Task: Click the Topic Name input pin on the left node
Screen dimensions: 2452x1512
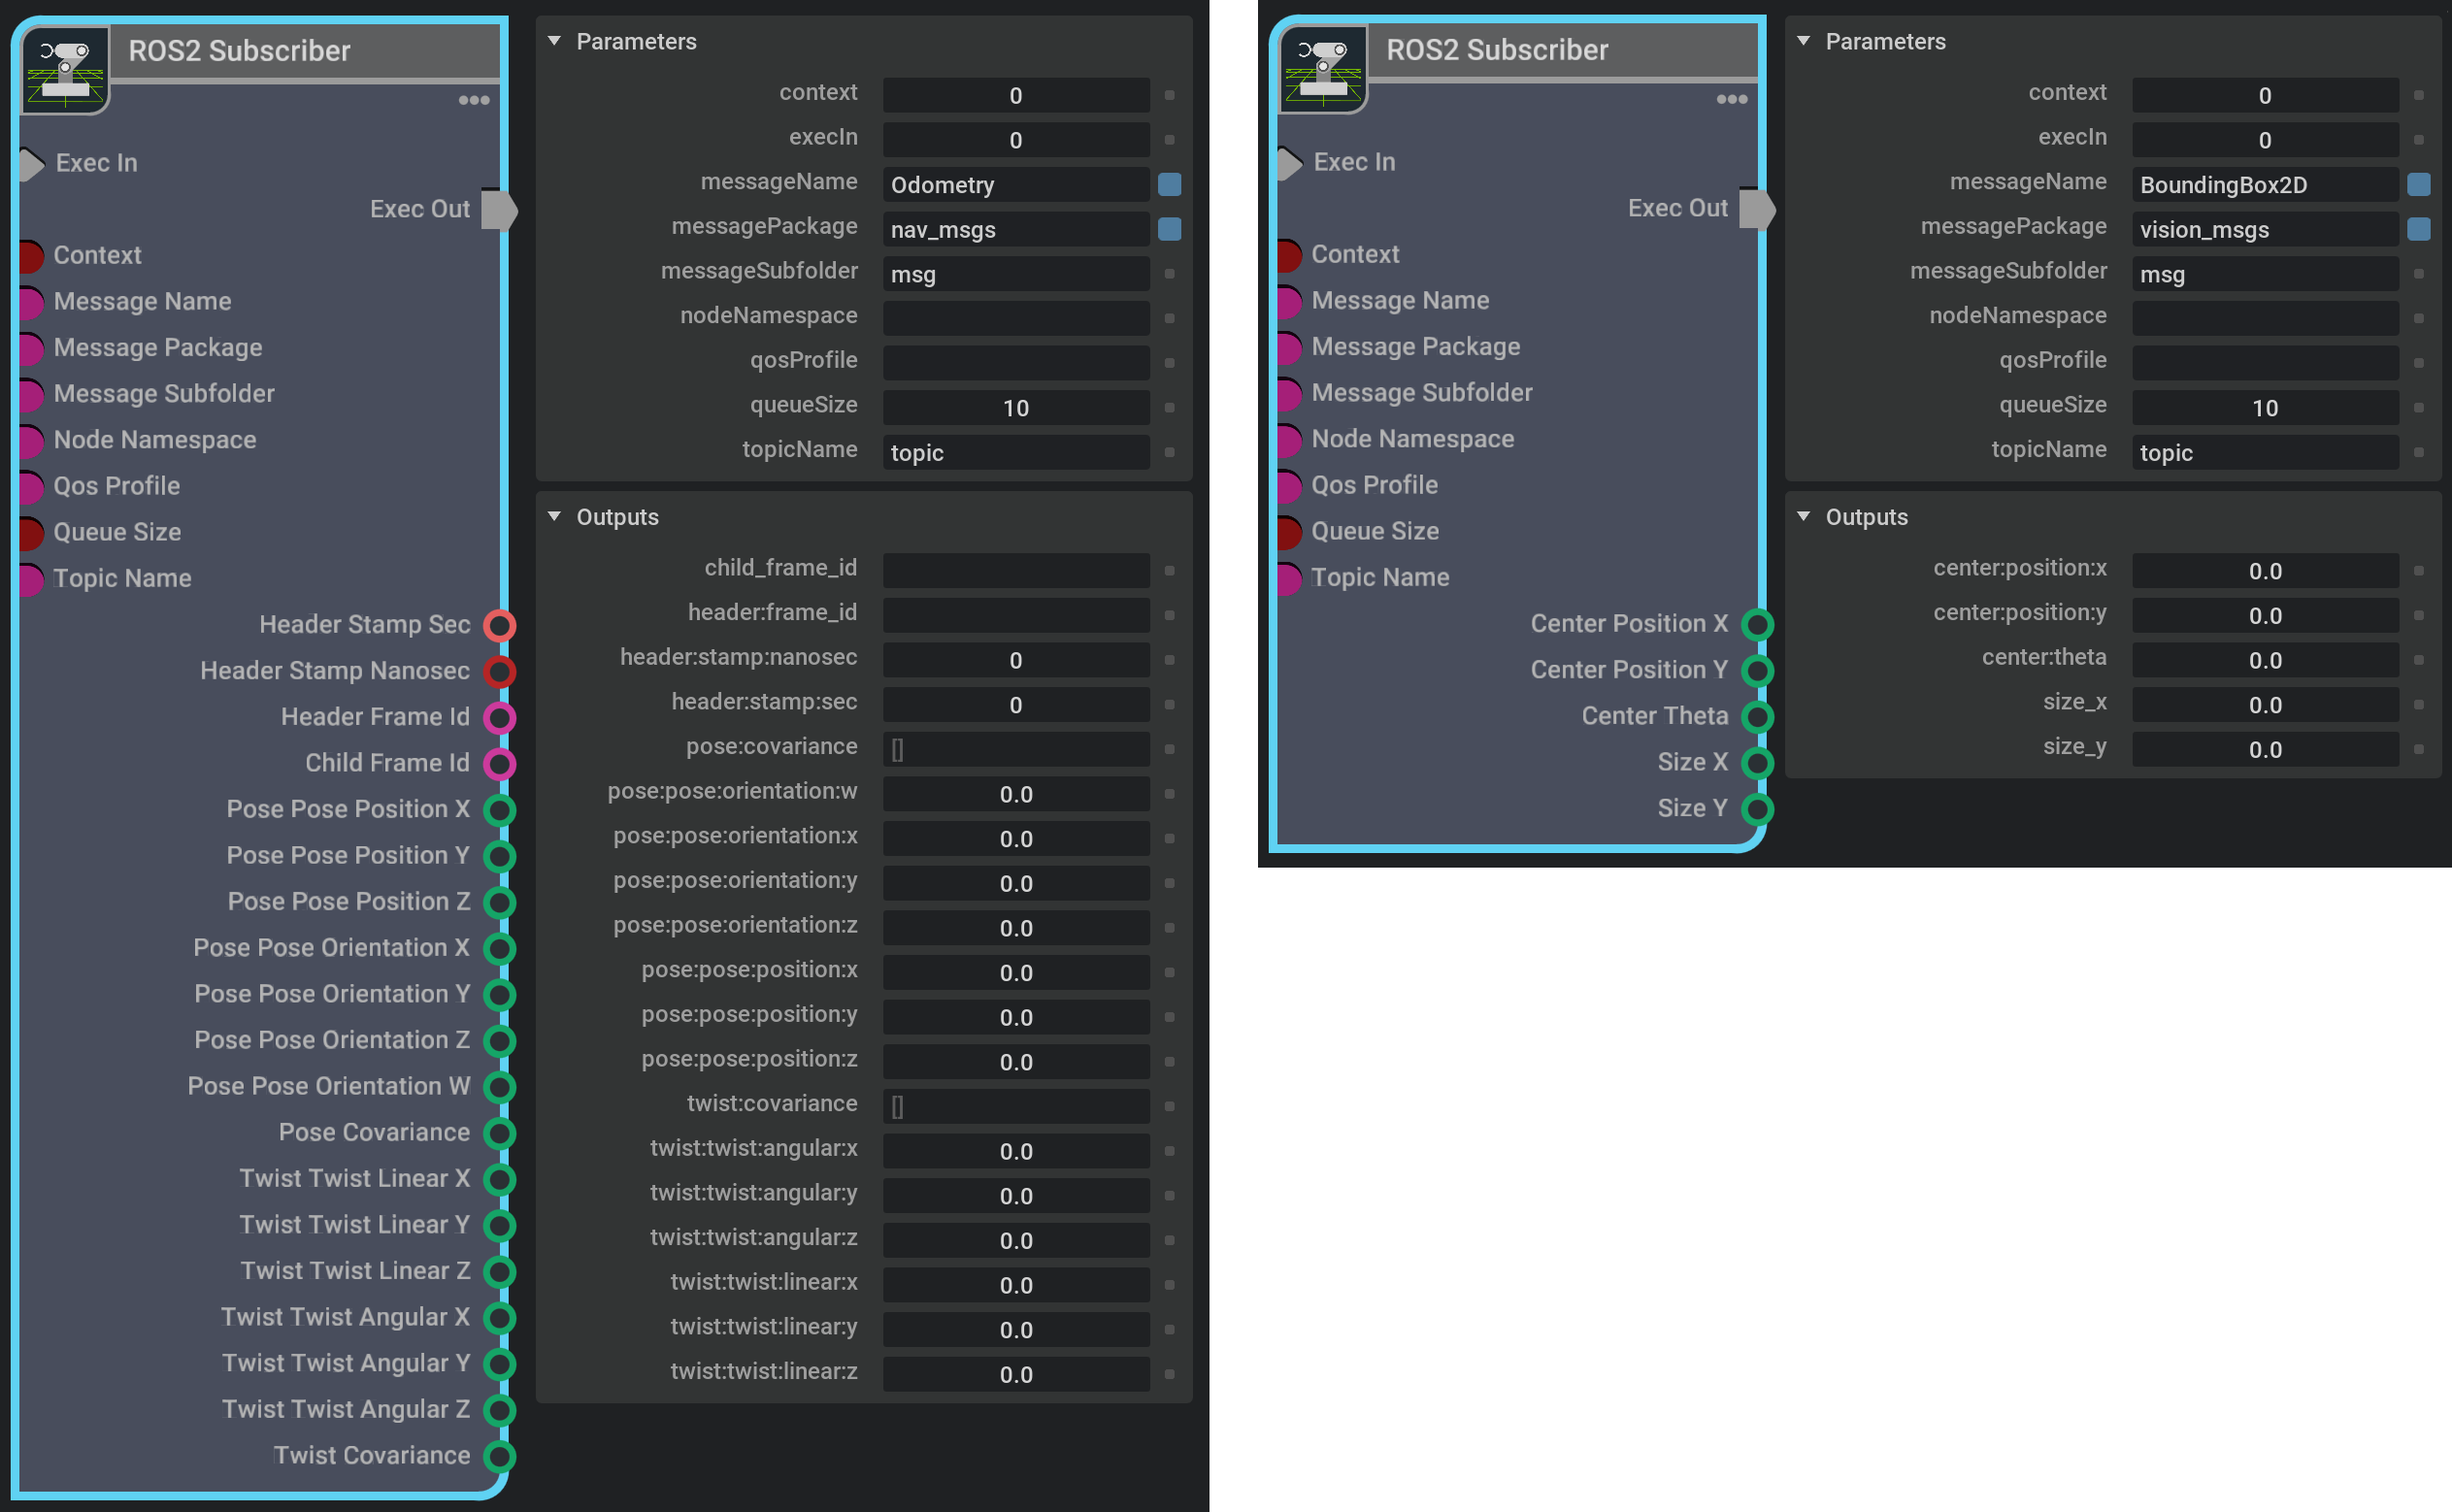Action: pyautogui.click(x=30, y=578)
